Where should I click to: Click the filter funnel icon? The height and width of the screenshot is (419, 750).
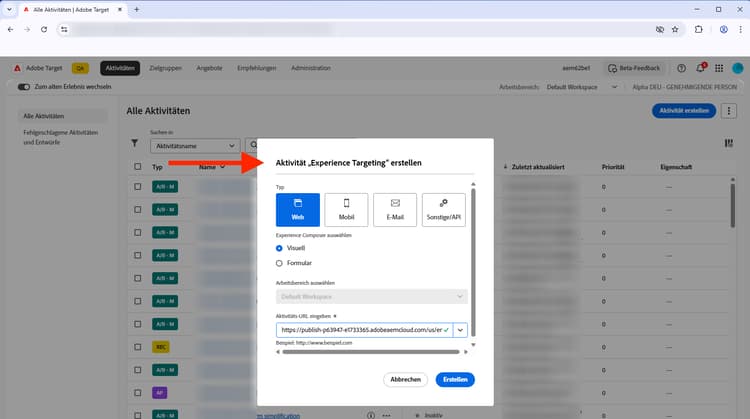[134, 143]
